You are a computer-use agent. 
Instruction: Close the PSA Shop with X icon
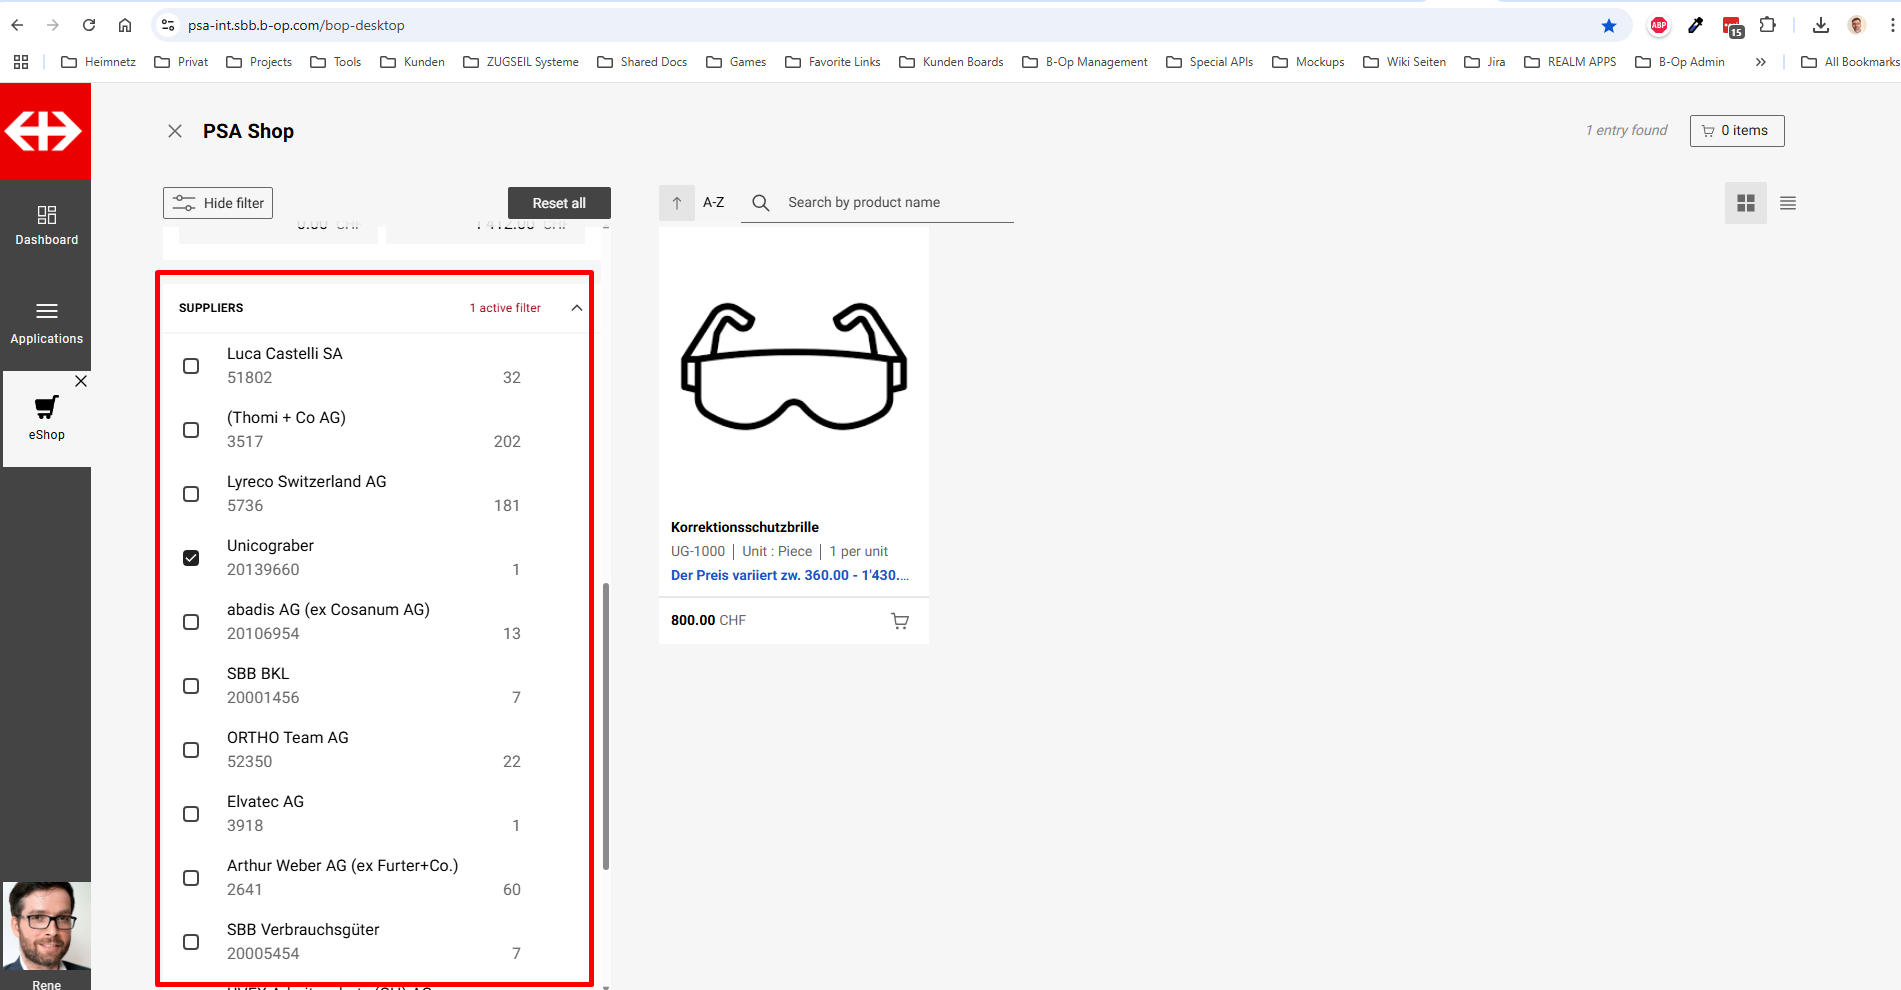[x=175, y=131]
